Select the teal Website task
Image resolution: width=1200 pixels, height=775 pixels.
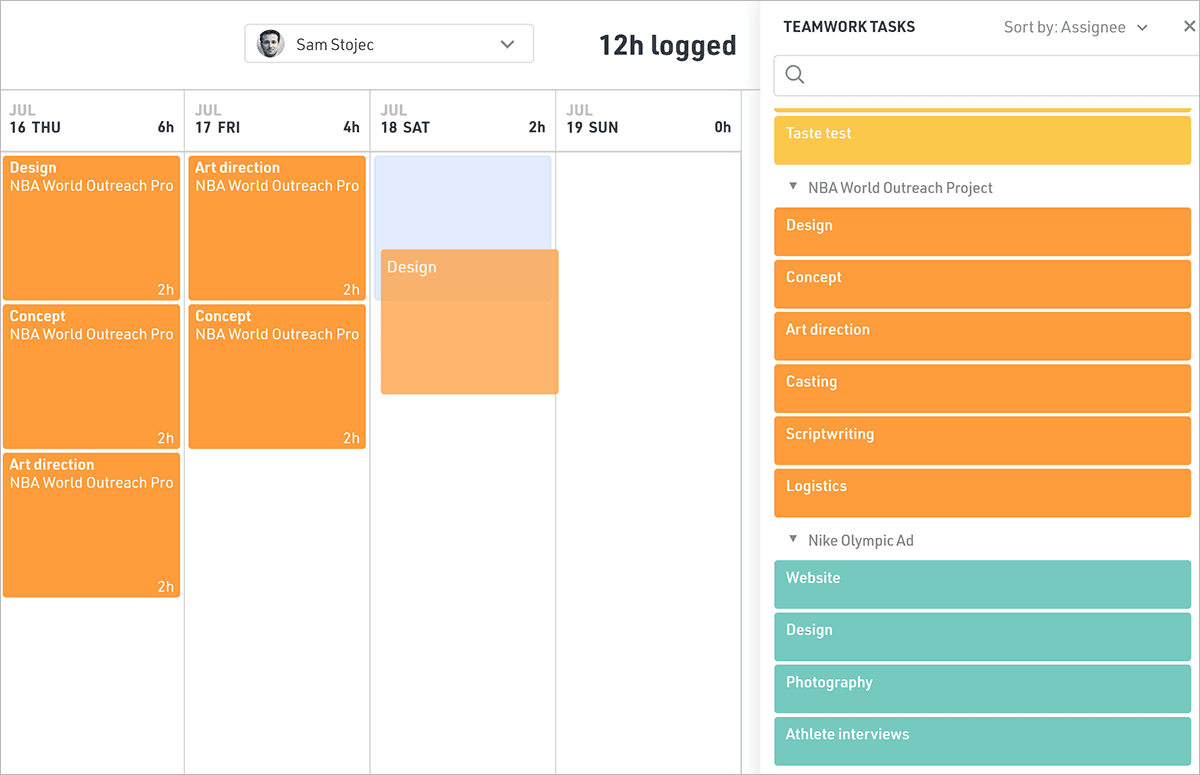click(x=982, y=584)
